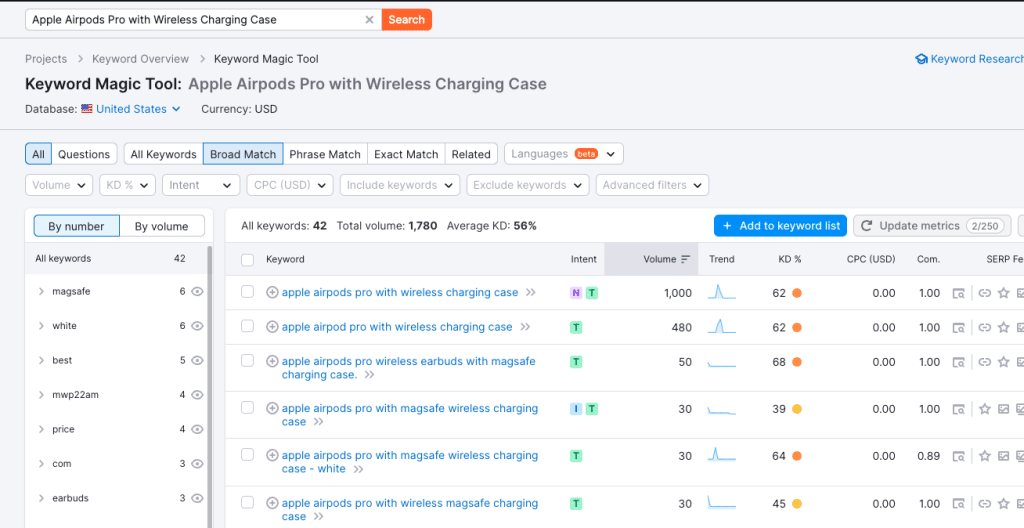Click the link SERP feature icon in 50-volume row
The height and width of the screenshot is (528, 1024).
(x=985, y=362)
